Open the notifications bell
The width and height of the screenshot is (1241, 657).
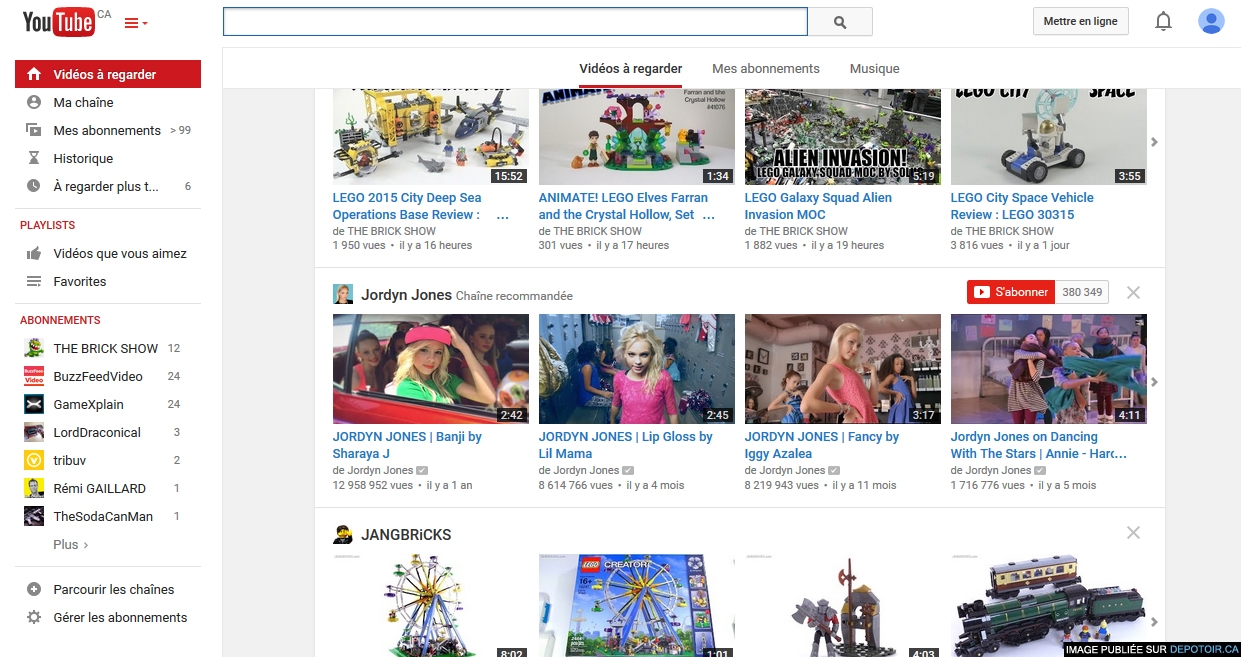click(x=1163, y=21)
